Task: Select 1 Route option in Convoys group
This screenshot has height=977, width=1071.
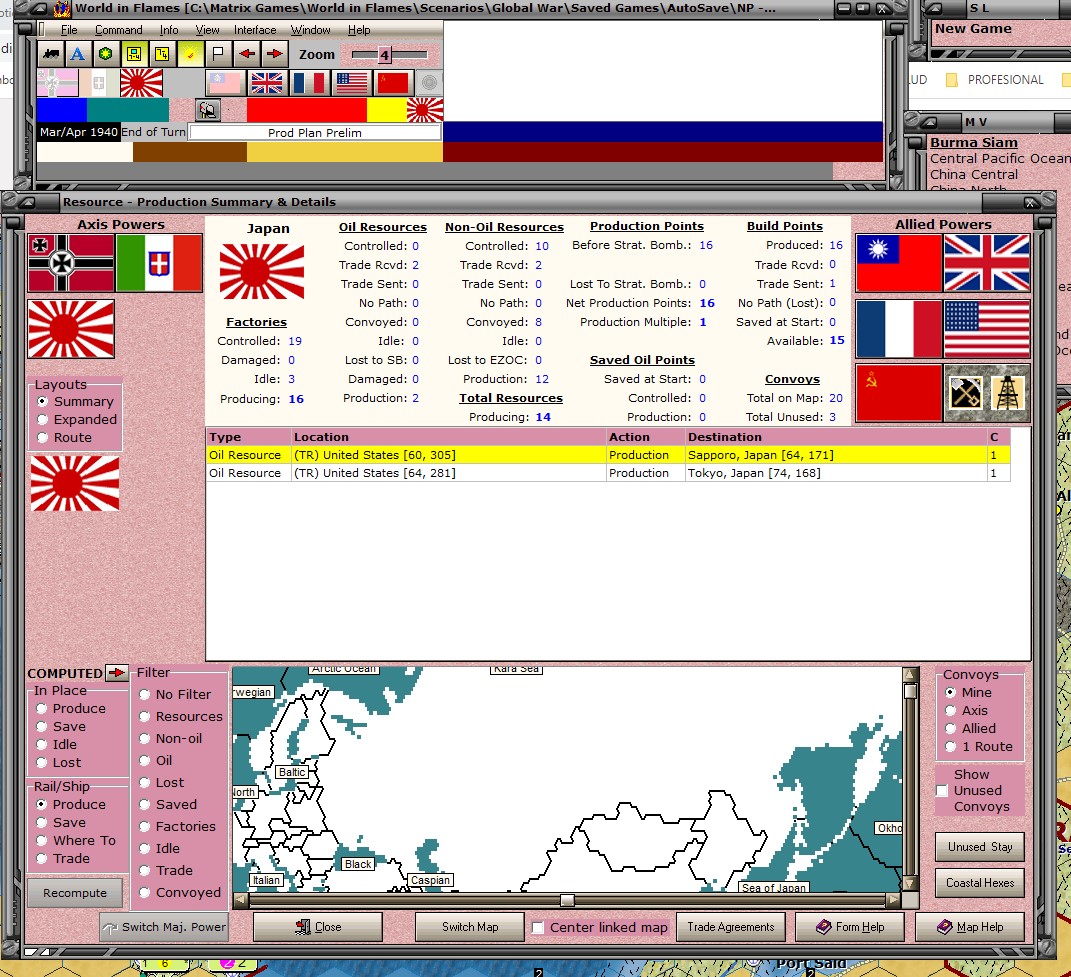Action: pos(950,747)
